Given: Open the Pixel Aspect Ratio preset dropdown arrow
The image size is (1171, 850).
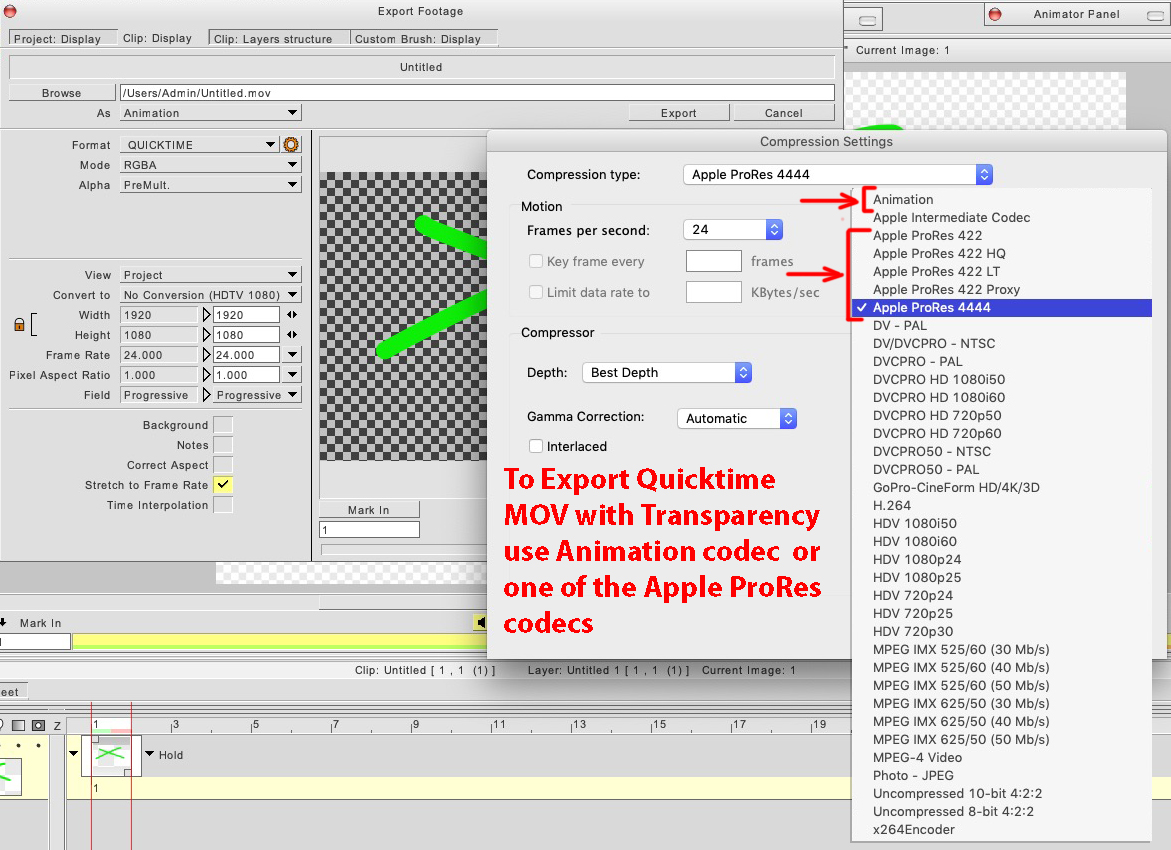Looking at the screenshot, I should [x=292, y=375].
